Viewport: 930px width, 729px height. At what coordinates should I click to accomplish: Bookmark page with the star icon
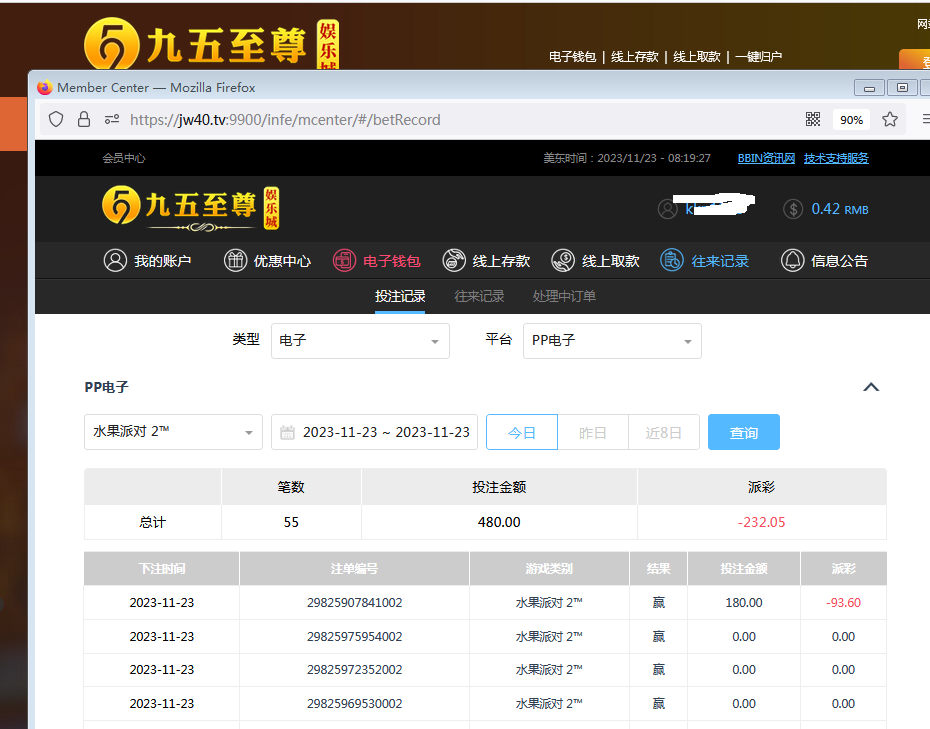pyautogui.click(x=890, y=119)
